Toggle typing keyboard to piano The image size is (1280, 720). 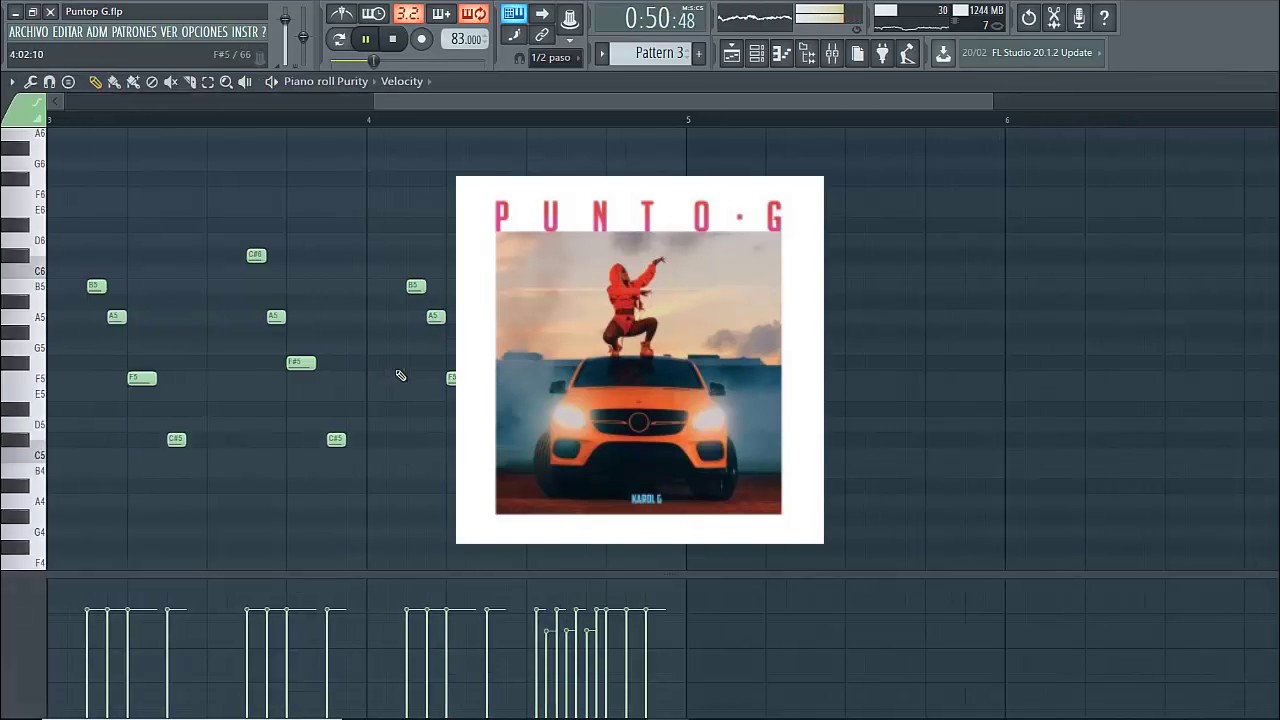pyautogui.click(x=514, y=14)
